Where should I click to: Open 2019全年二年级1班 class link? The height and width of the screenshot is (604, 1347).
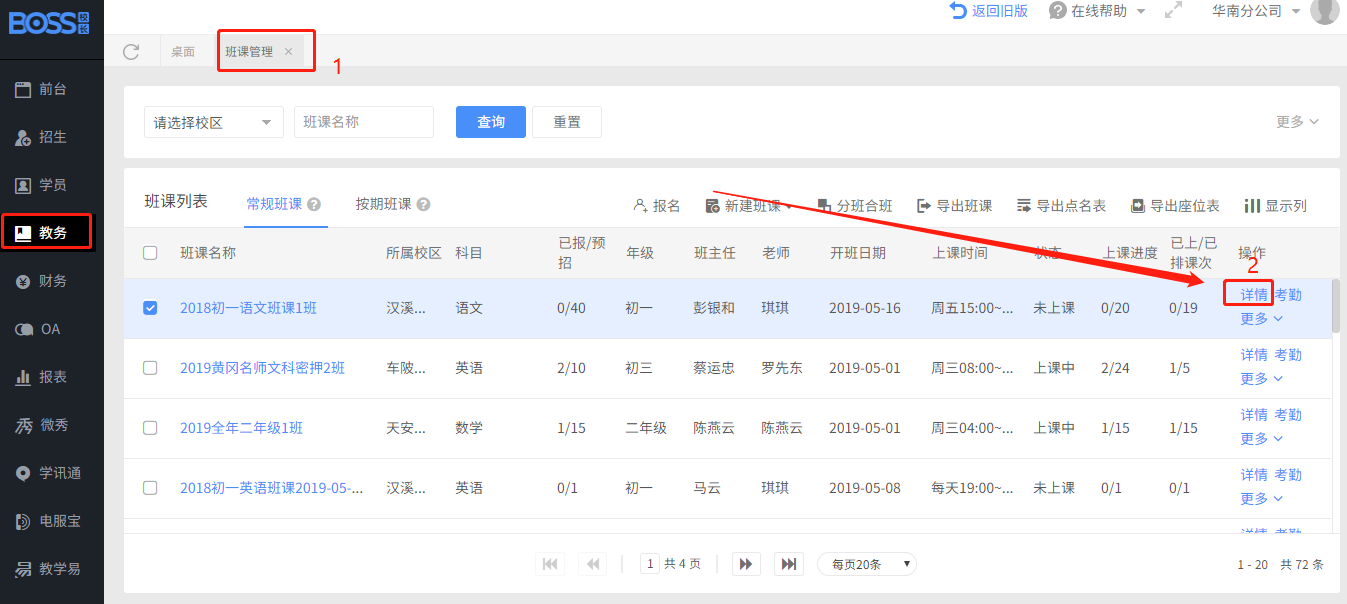(x=241, y=428)
